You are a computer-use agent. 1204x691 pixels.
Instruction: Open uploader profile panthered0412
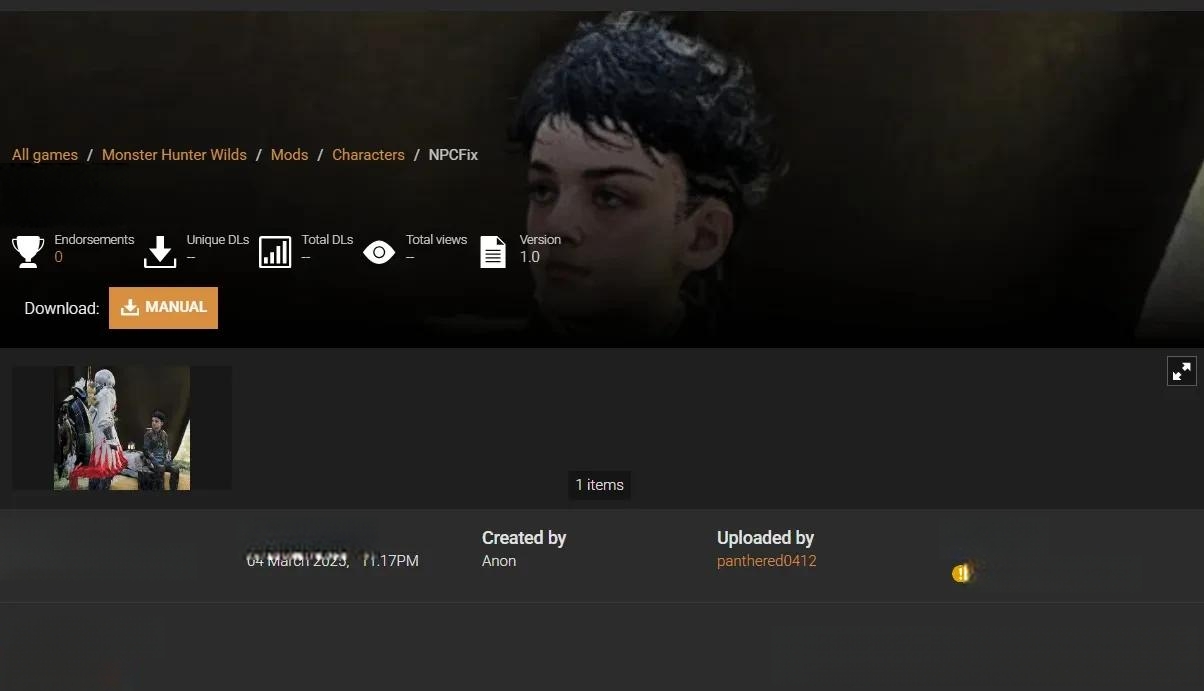coord(767,561)
